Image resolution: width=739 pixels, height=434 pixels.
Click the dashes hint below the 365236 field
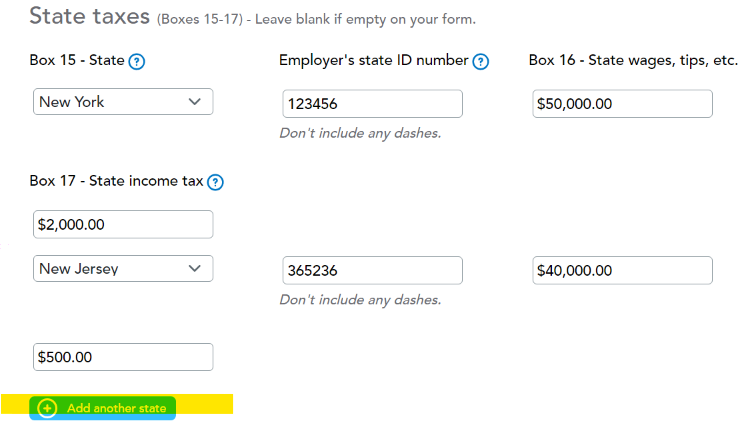pos(360,299)
